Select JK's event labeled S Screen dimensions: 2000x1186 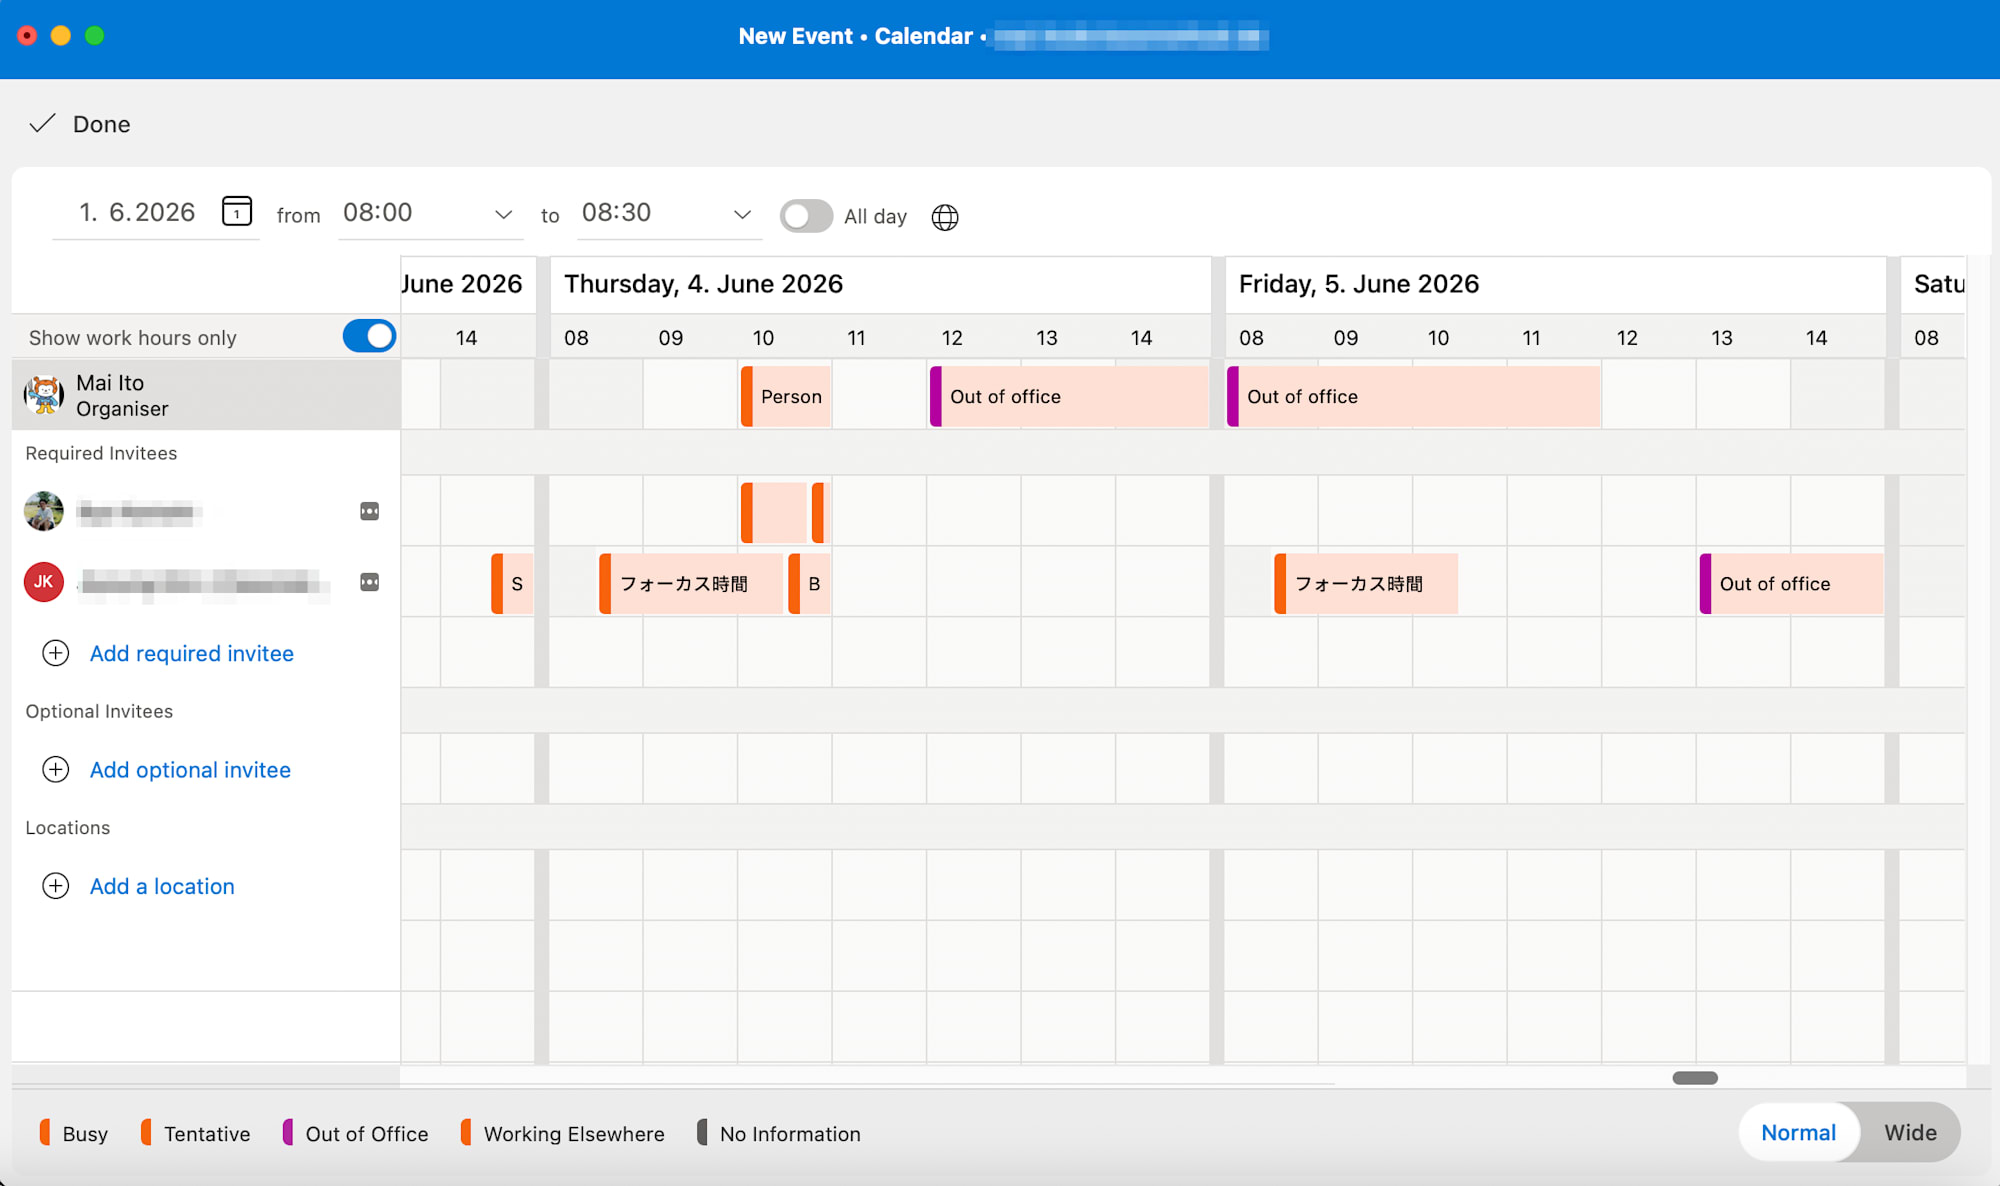pos(512,583)
